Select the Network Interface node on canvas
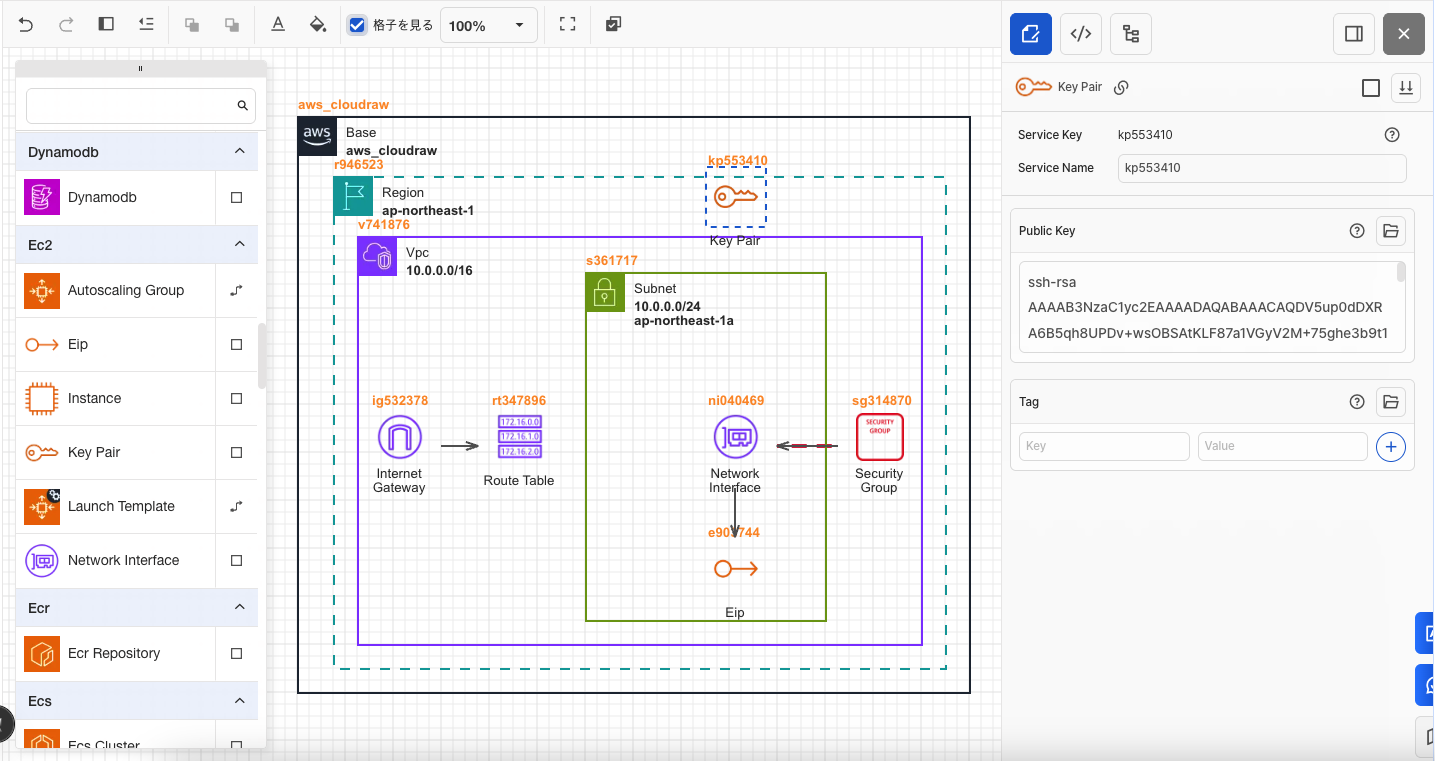 (735, 438)
